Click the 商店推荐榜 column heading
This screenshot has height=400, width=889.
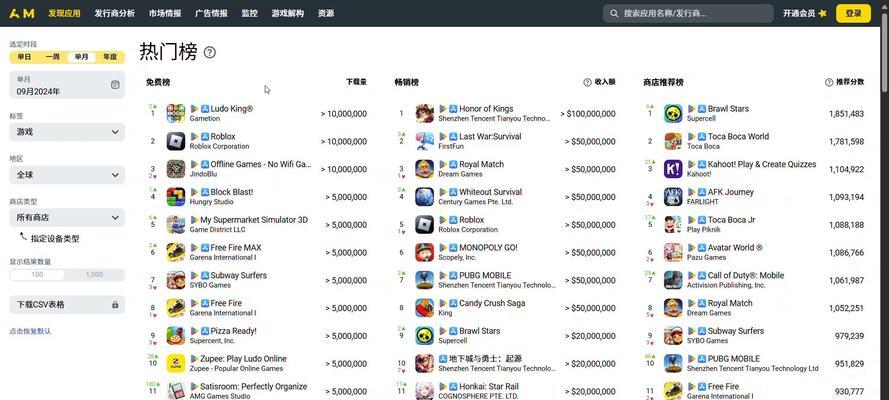pyautogui.click(x=663, y=82)
